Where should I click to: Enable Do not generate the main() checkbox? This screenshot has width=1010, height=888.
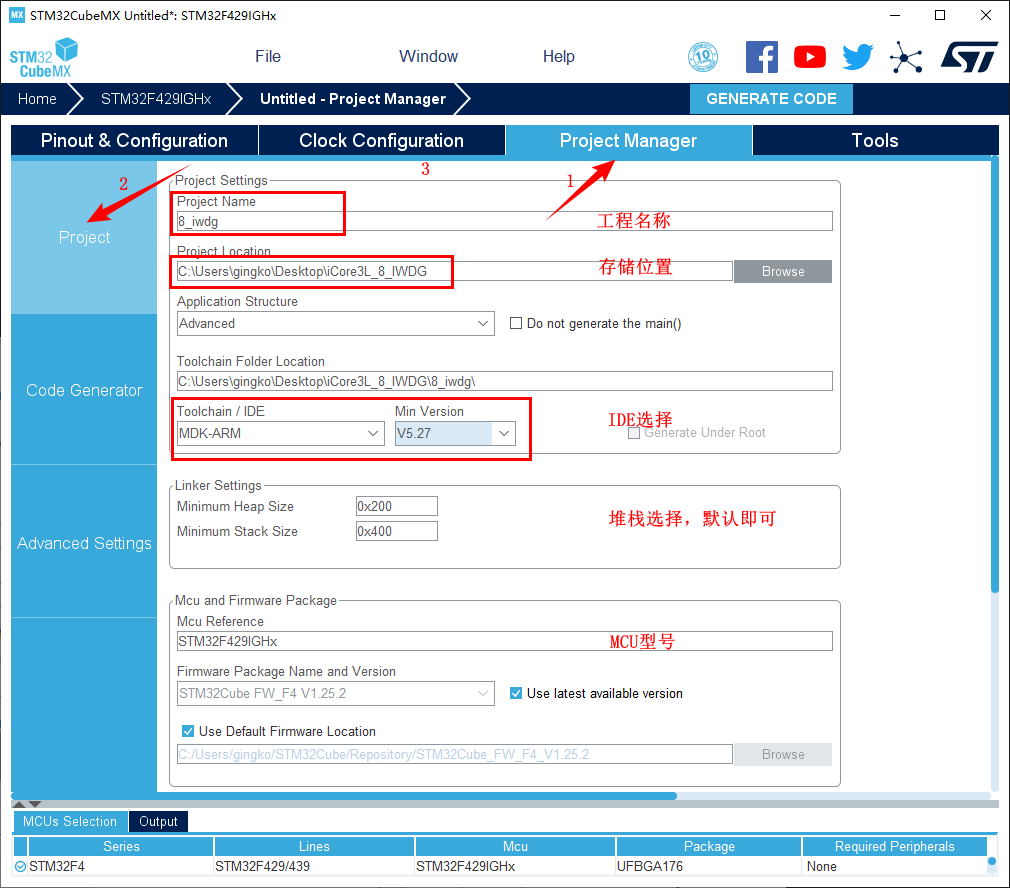[x=517, y=323]
